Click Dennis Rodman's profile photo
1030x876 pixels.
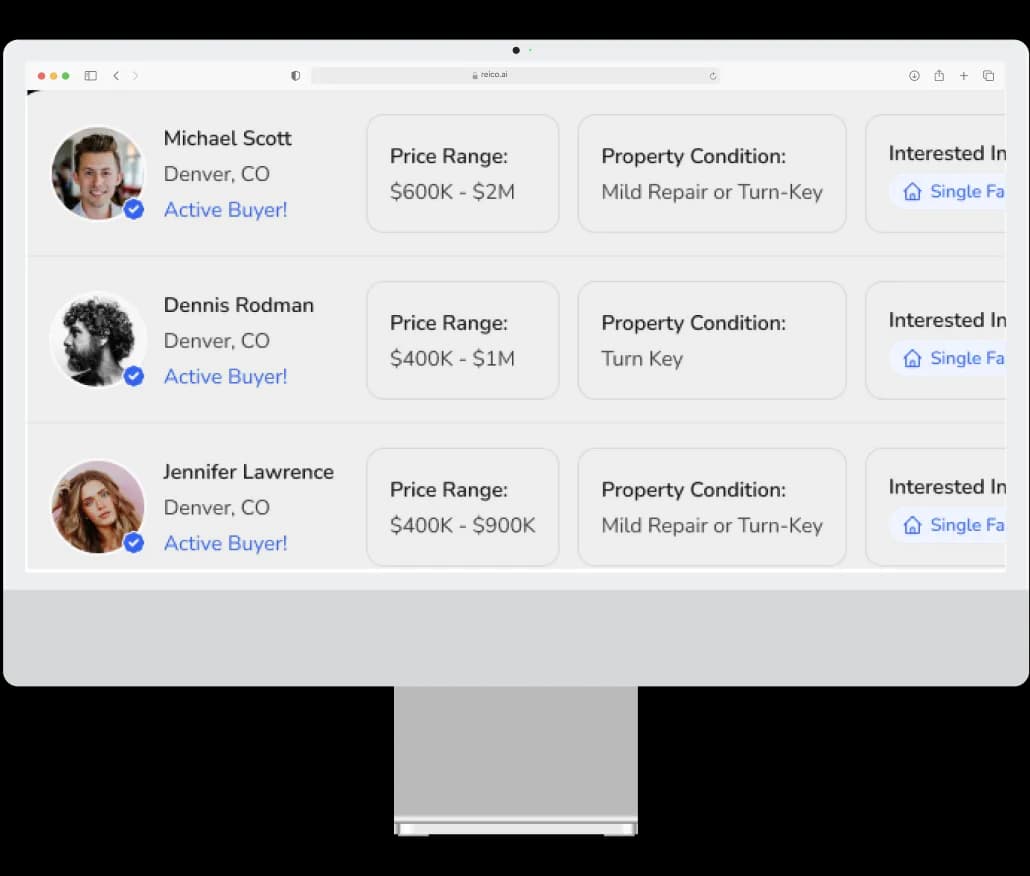tap(96, 338)
